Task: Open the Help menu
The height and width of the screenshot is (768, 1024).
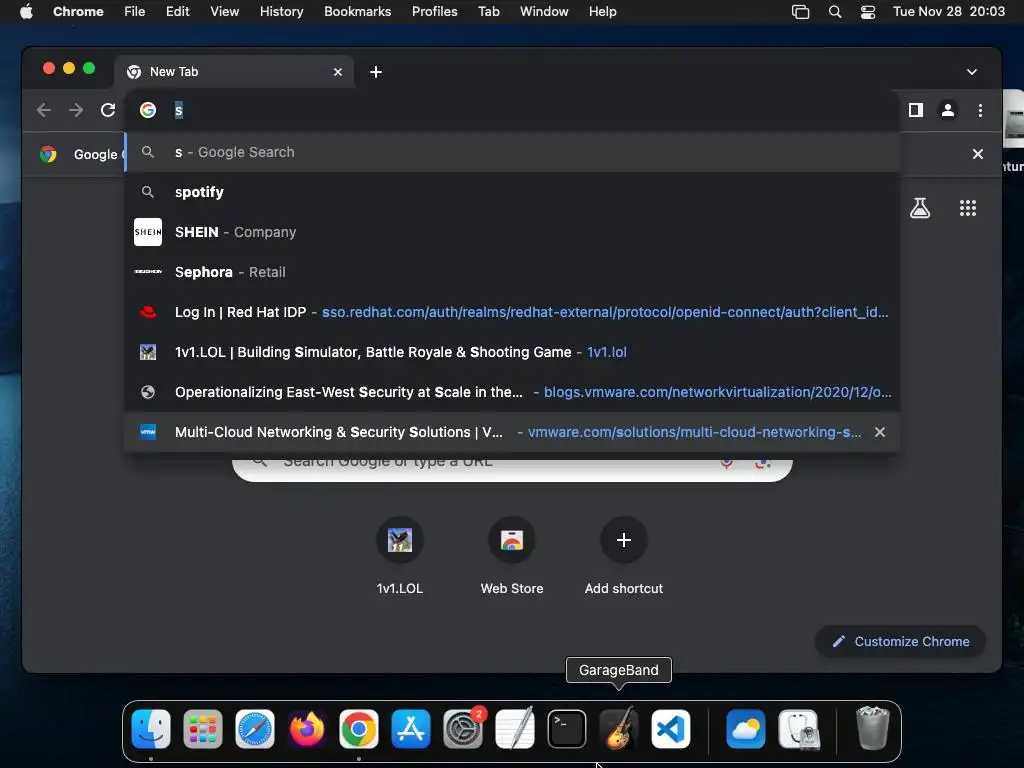Action: [x=602, y=12]
